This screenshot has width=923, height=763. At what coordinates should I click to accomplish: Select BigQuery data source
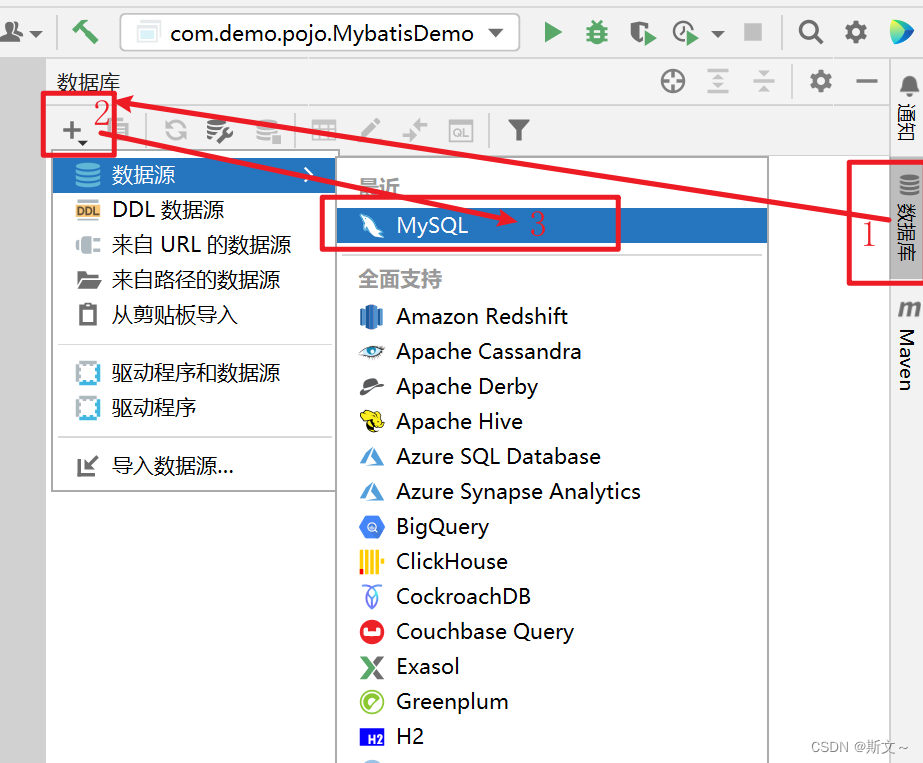point(552,526)
